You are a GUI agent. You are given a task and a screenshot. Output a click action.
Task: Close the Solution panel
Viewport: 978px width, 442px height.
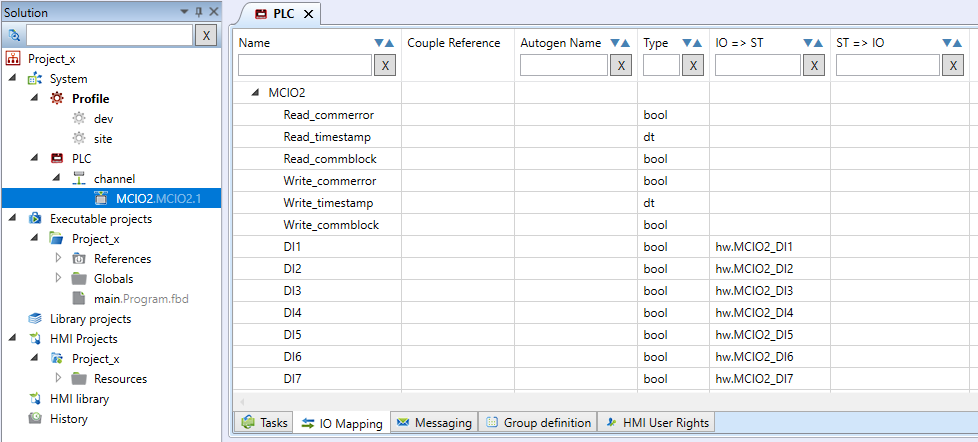(x=214, y=12)
